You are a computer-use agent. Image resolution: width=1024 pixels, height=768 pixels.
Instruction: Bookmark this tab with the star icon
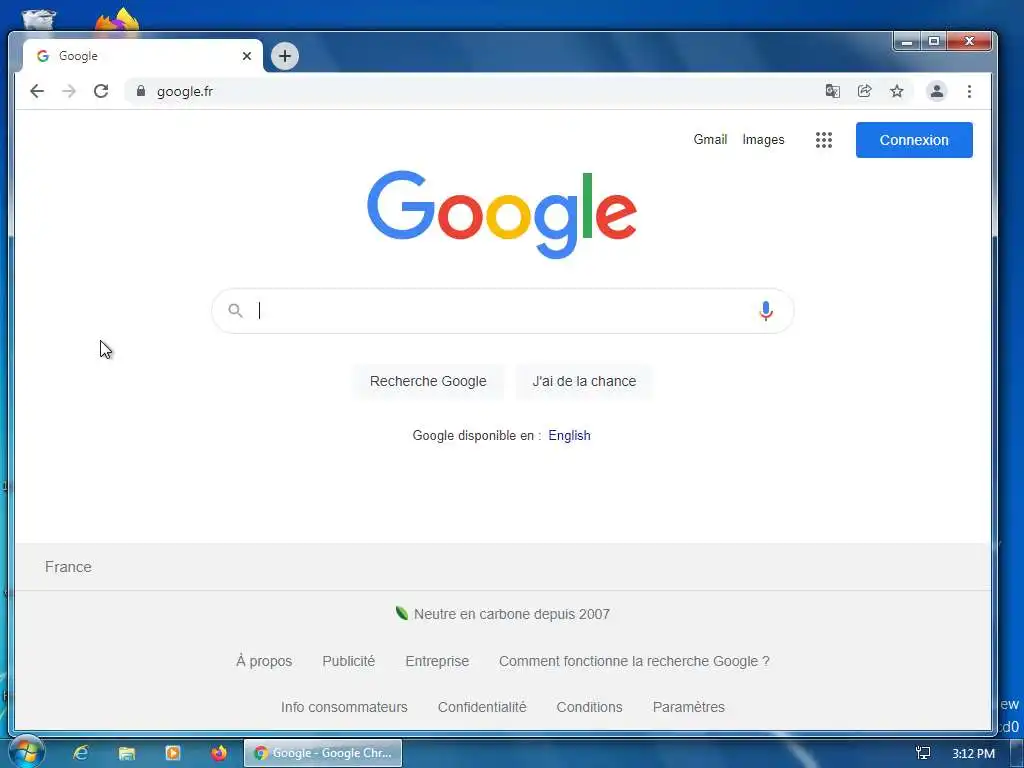pyautogui.click(x=897, y=91)
